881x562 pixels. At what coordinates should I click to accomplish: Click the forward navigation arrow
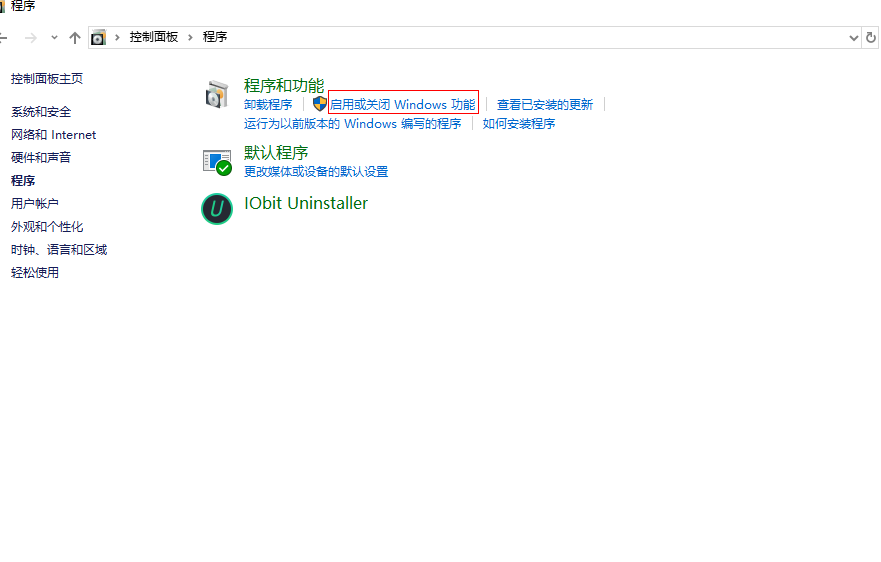[31, 38]
